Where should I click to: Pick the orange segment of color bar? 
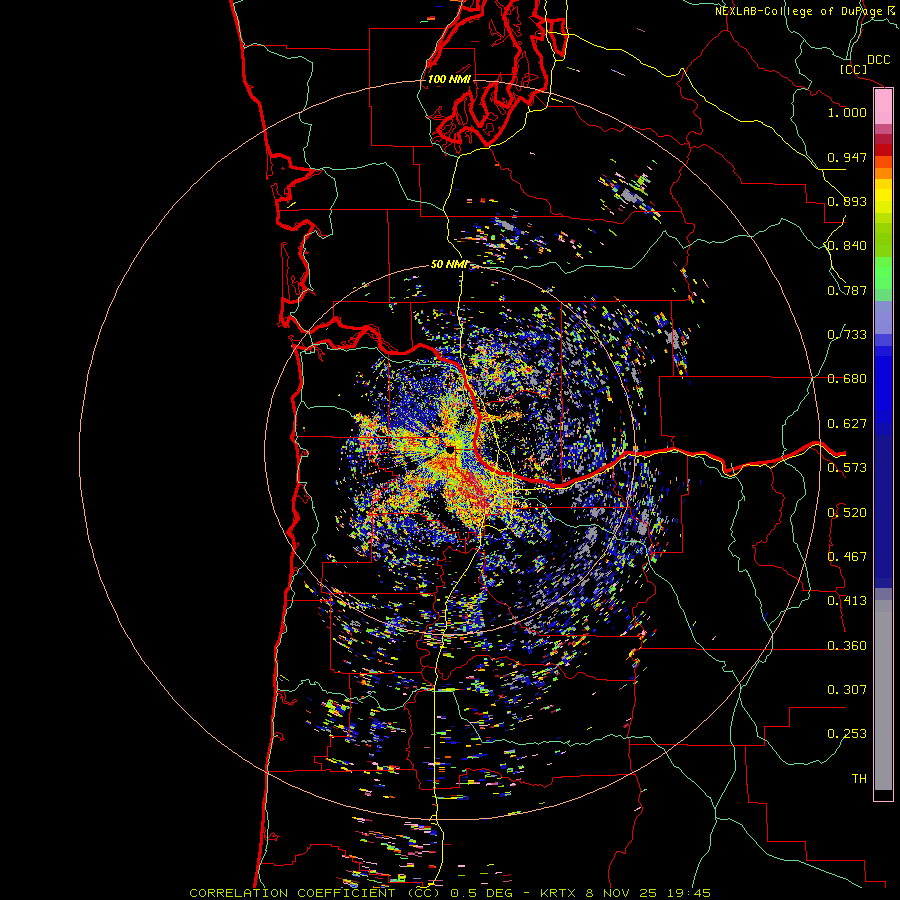(x=883, y=173)
